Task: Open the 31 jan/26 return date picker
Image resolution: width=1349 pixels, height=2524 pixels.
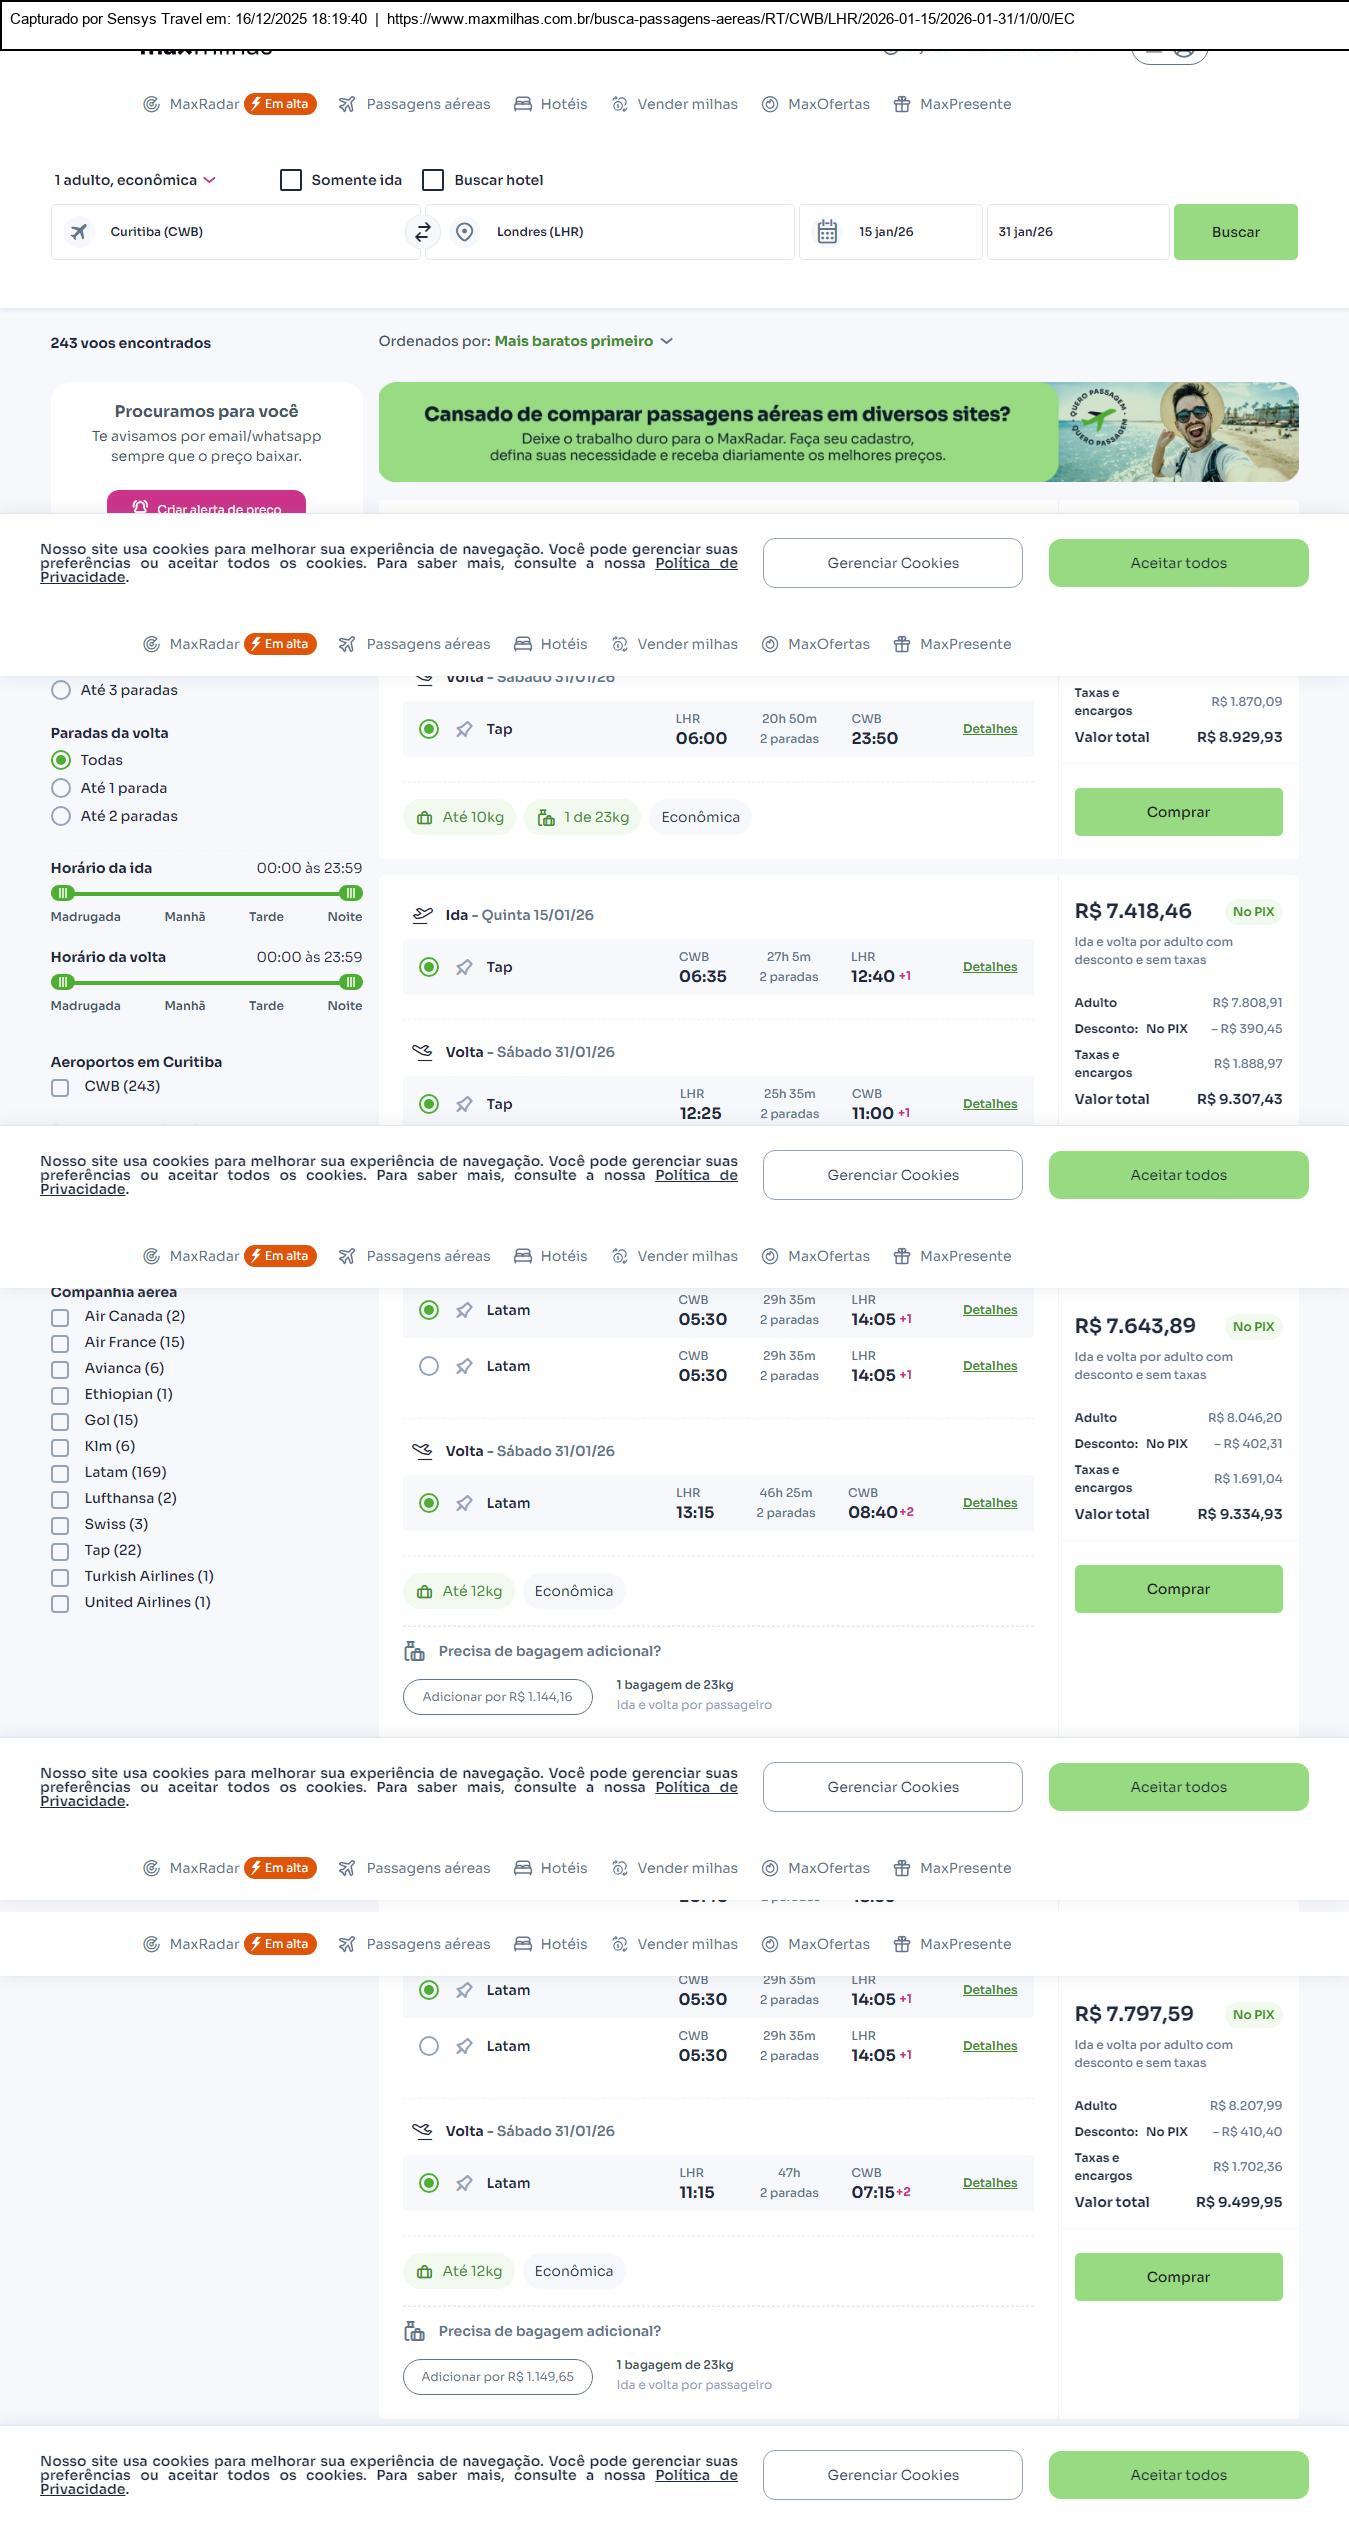Action: pos(1077,232)
